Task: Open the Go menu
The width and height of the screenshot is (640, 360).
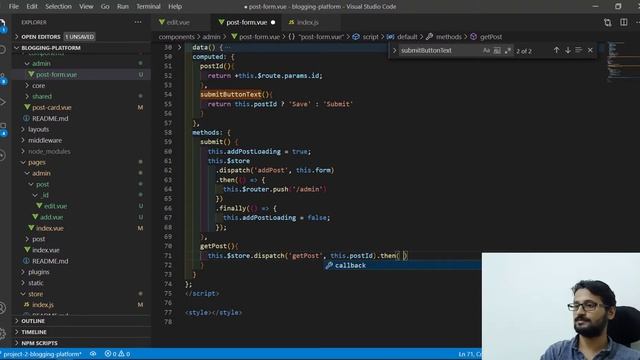Action: click(105, 7)
